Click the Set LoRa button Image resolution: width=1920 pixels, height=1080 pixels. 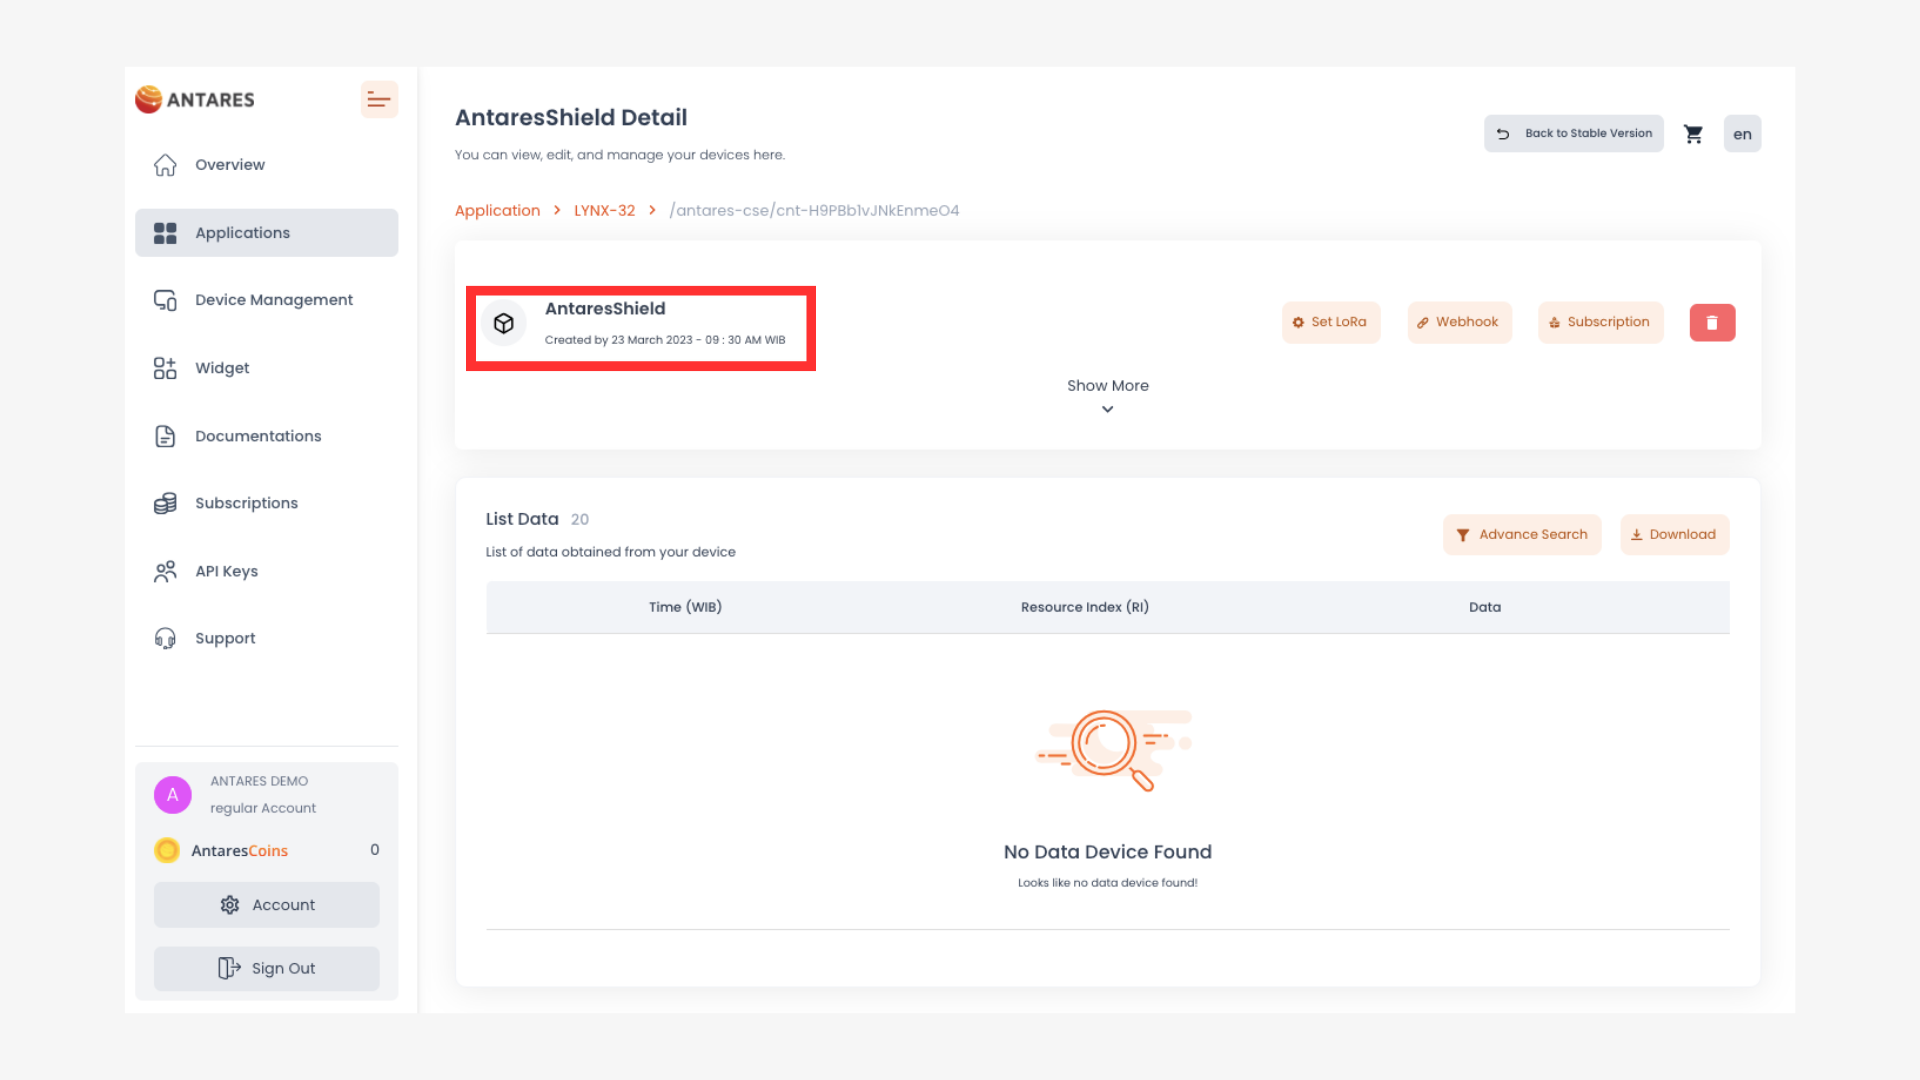(1330, 322)
